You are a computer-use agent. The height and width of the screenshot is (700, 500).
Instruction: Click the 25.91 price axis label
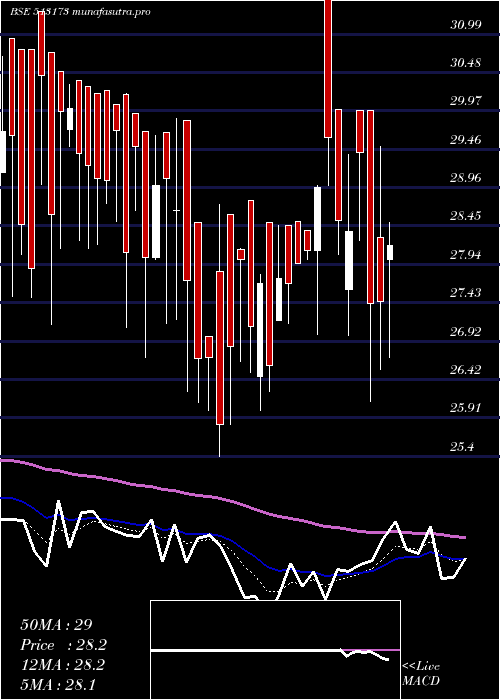coord(466,408)
